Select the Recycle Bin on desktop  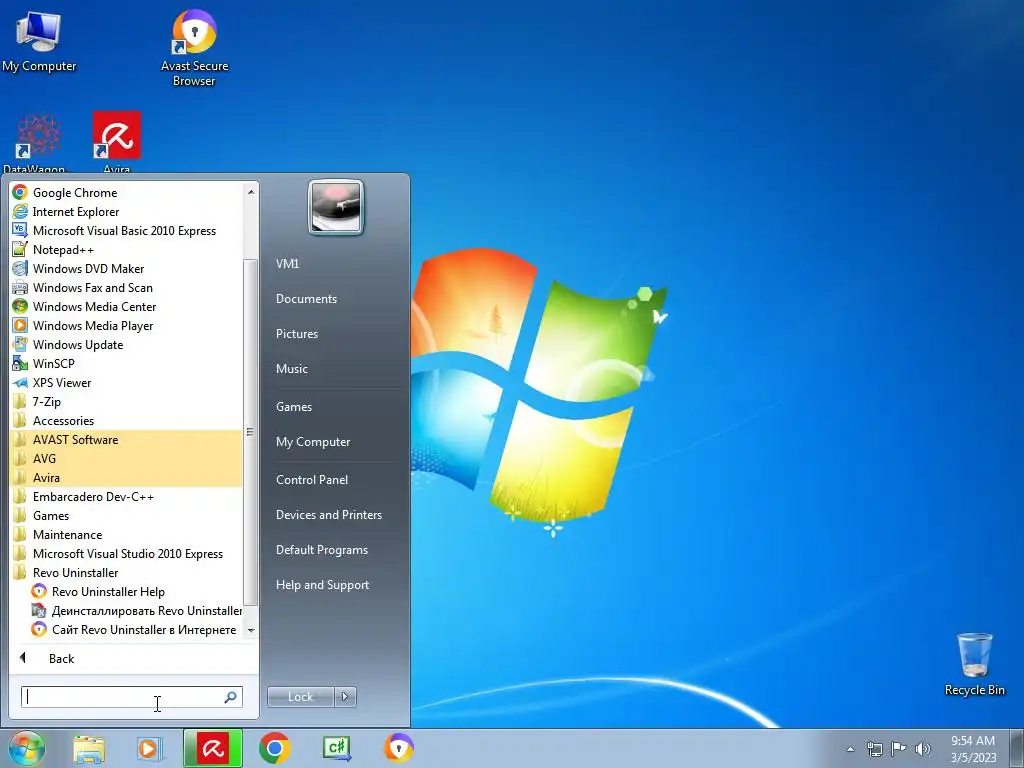974,664
